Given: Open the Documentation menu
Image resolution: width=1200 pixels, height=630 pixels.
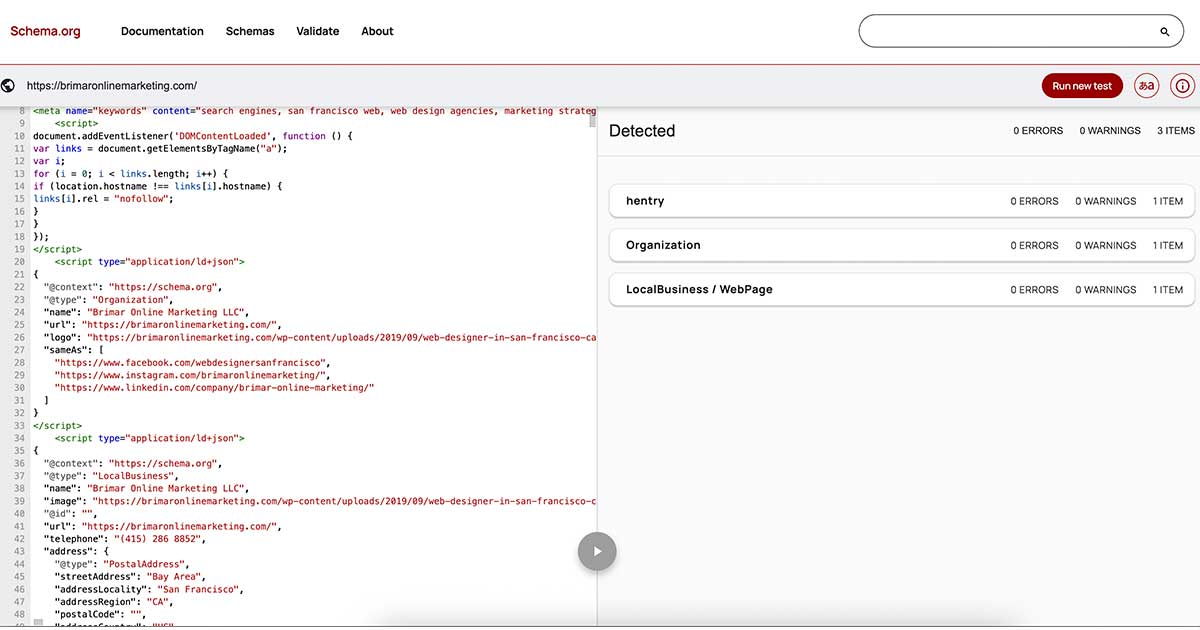Looking at the screenshot, I should tap(162, 31).
